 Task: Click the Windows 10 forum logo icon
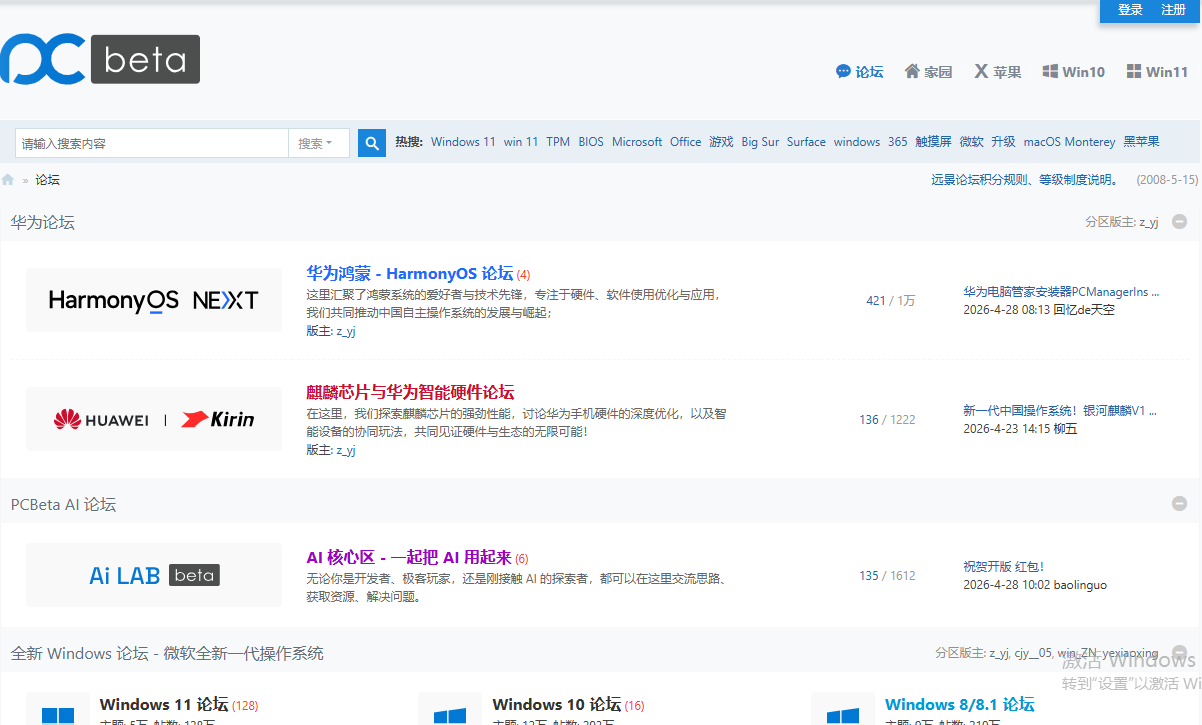click(450, 712)
